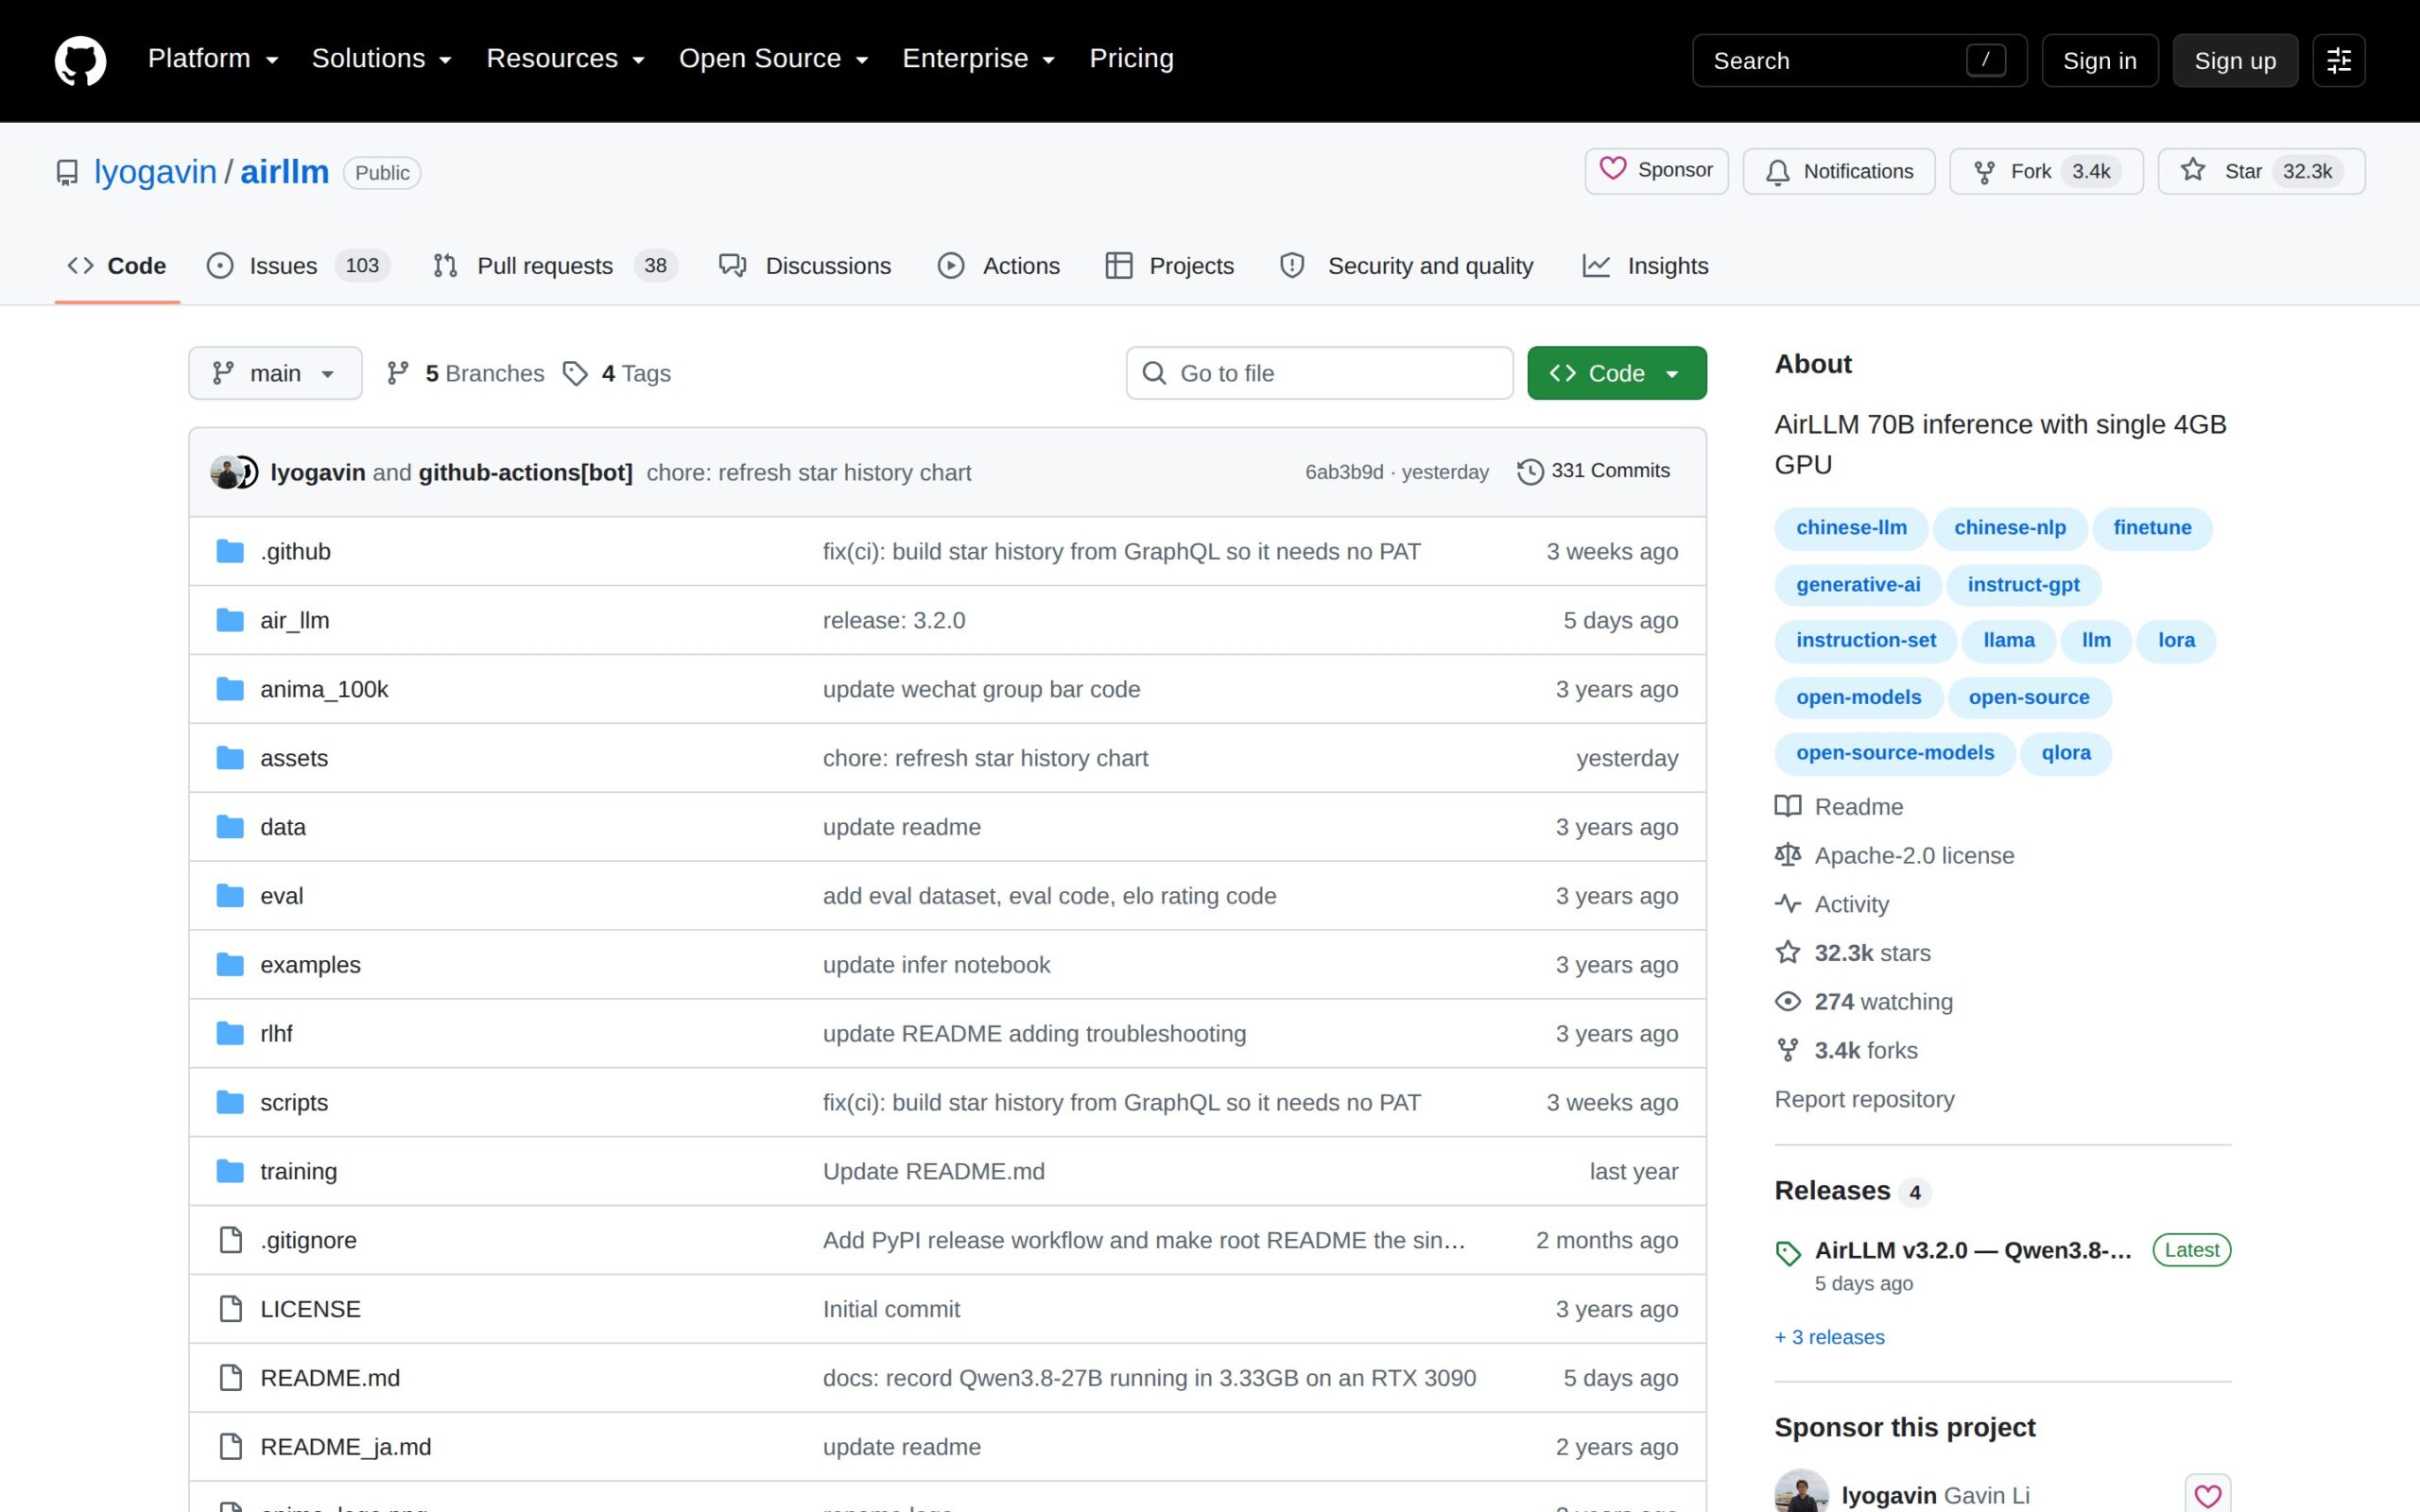This screenshot has height=1512, width=2420.
Task: Open the GitHub homepage logo
Action: tap(80, 60)
